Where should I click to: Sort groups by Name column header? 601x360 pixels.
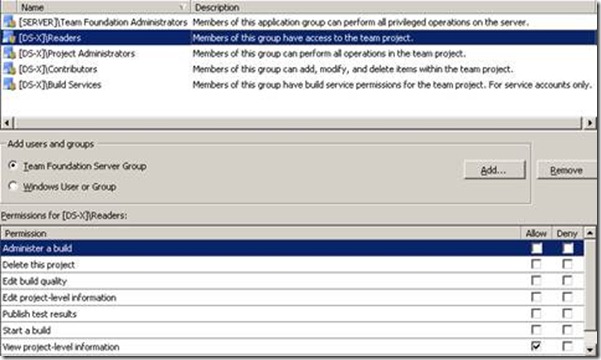(103, 7)
